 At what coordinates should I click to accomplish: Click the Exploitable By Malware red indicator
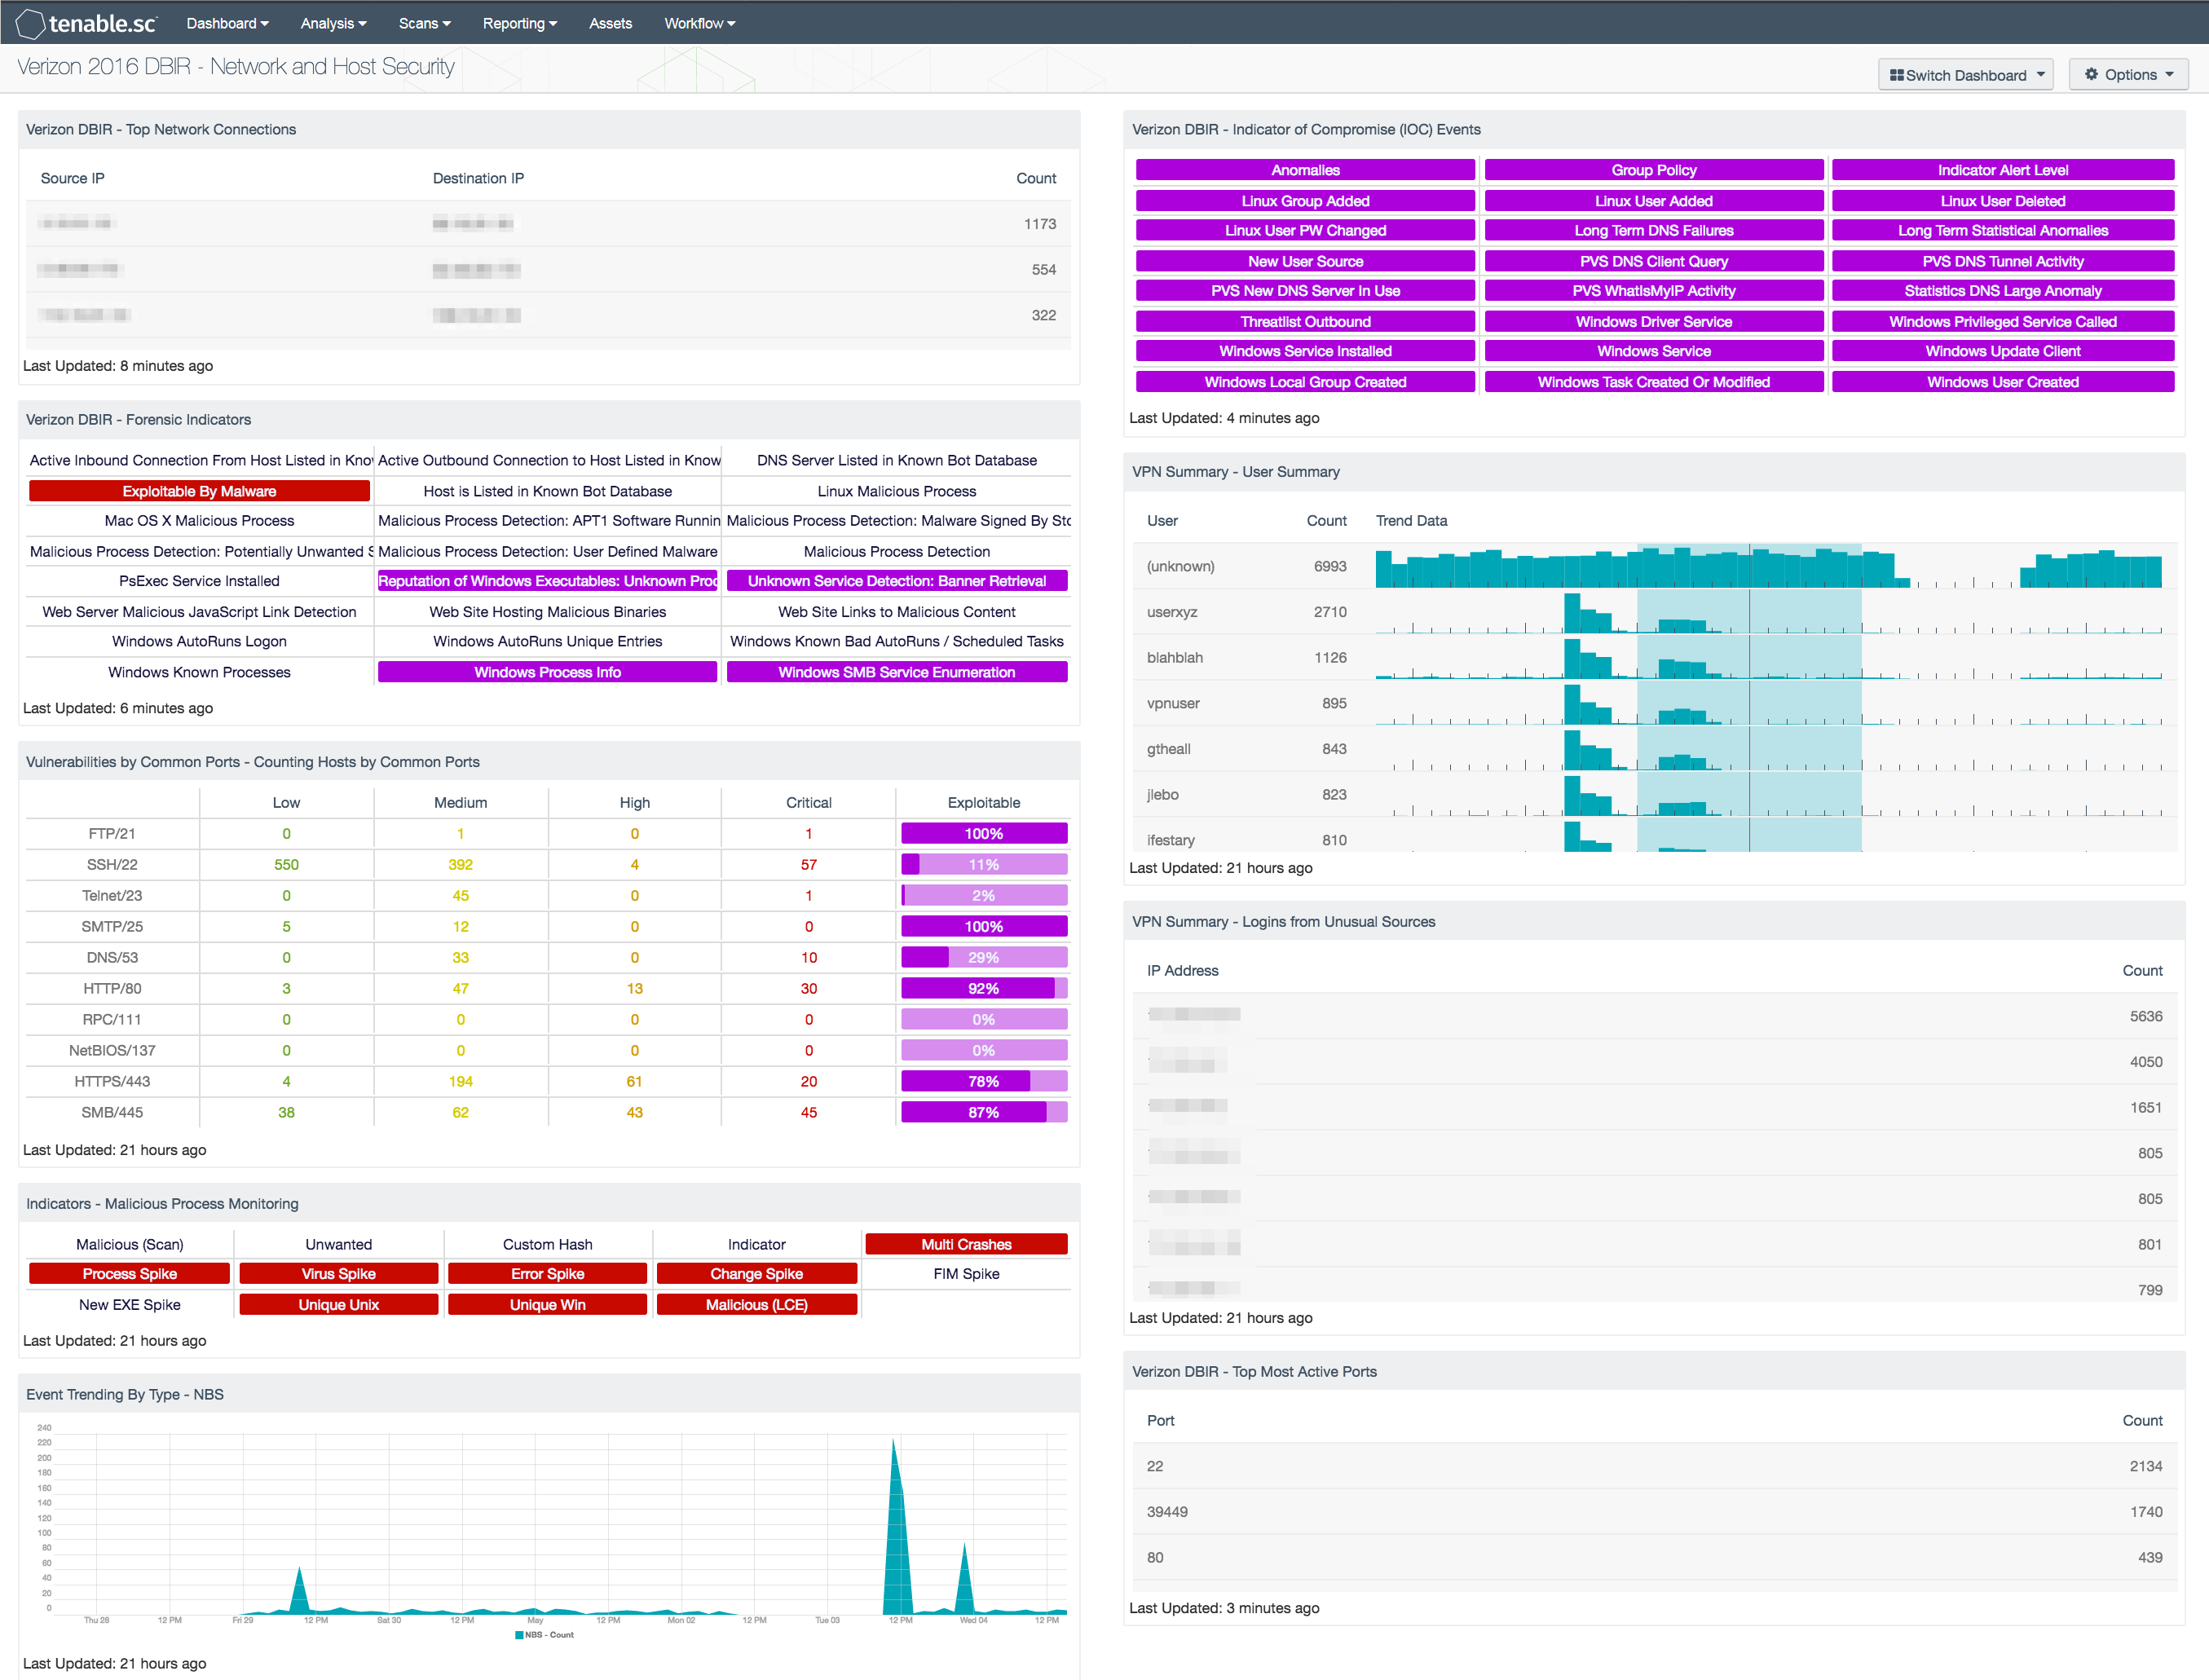coord(199,491)
